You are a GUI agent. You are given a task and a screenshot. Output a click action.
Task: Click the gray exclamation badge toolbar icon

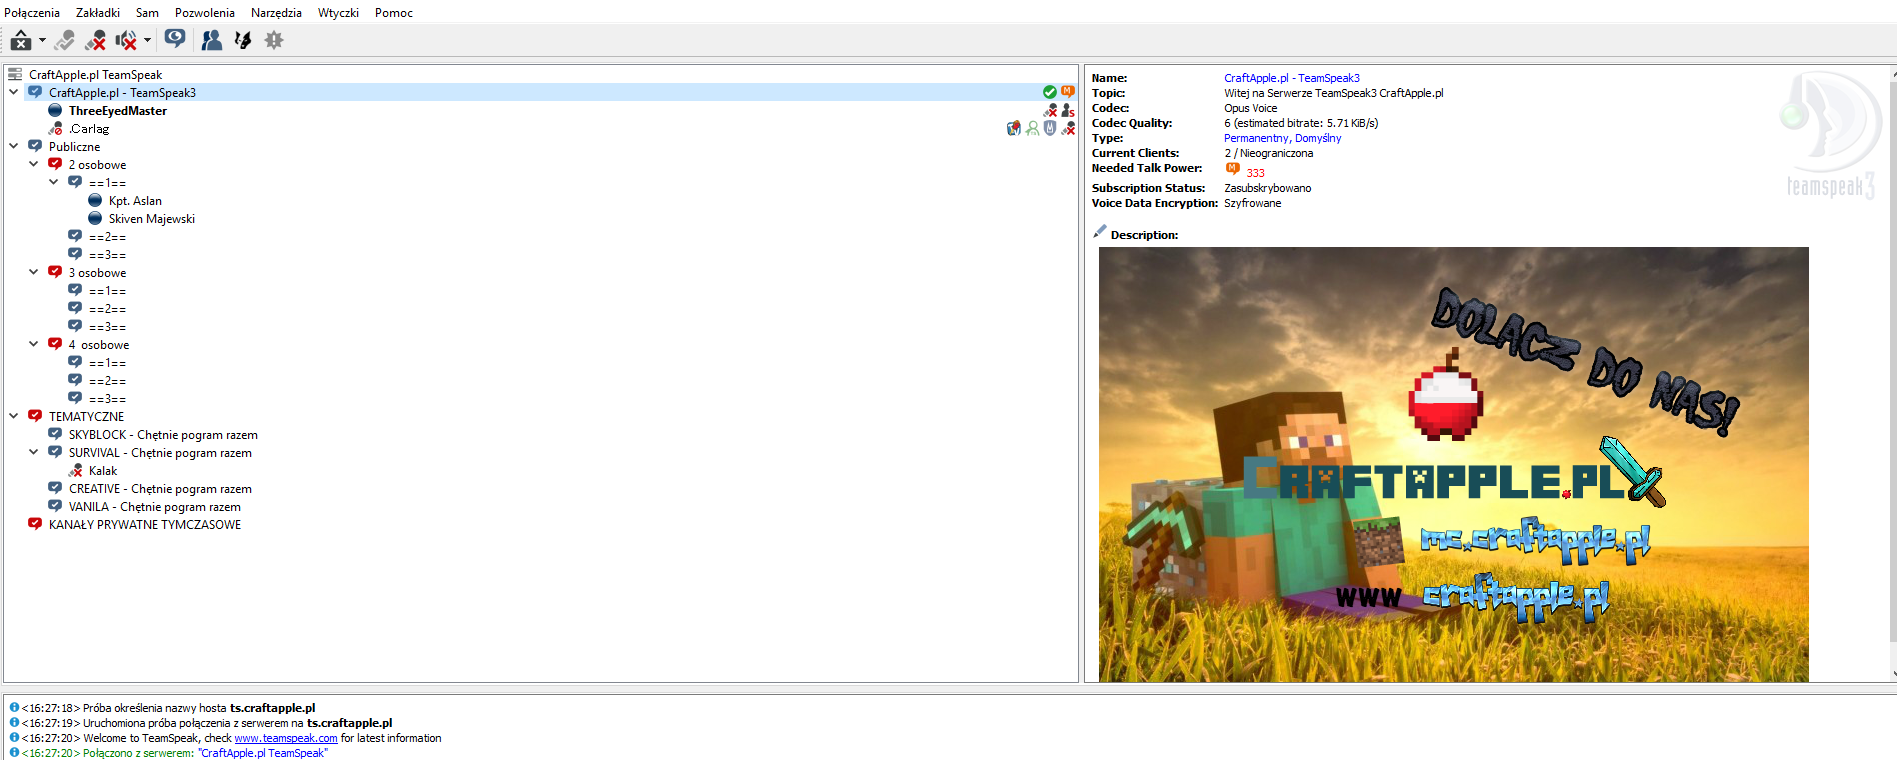click(x=274, y=40)
